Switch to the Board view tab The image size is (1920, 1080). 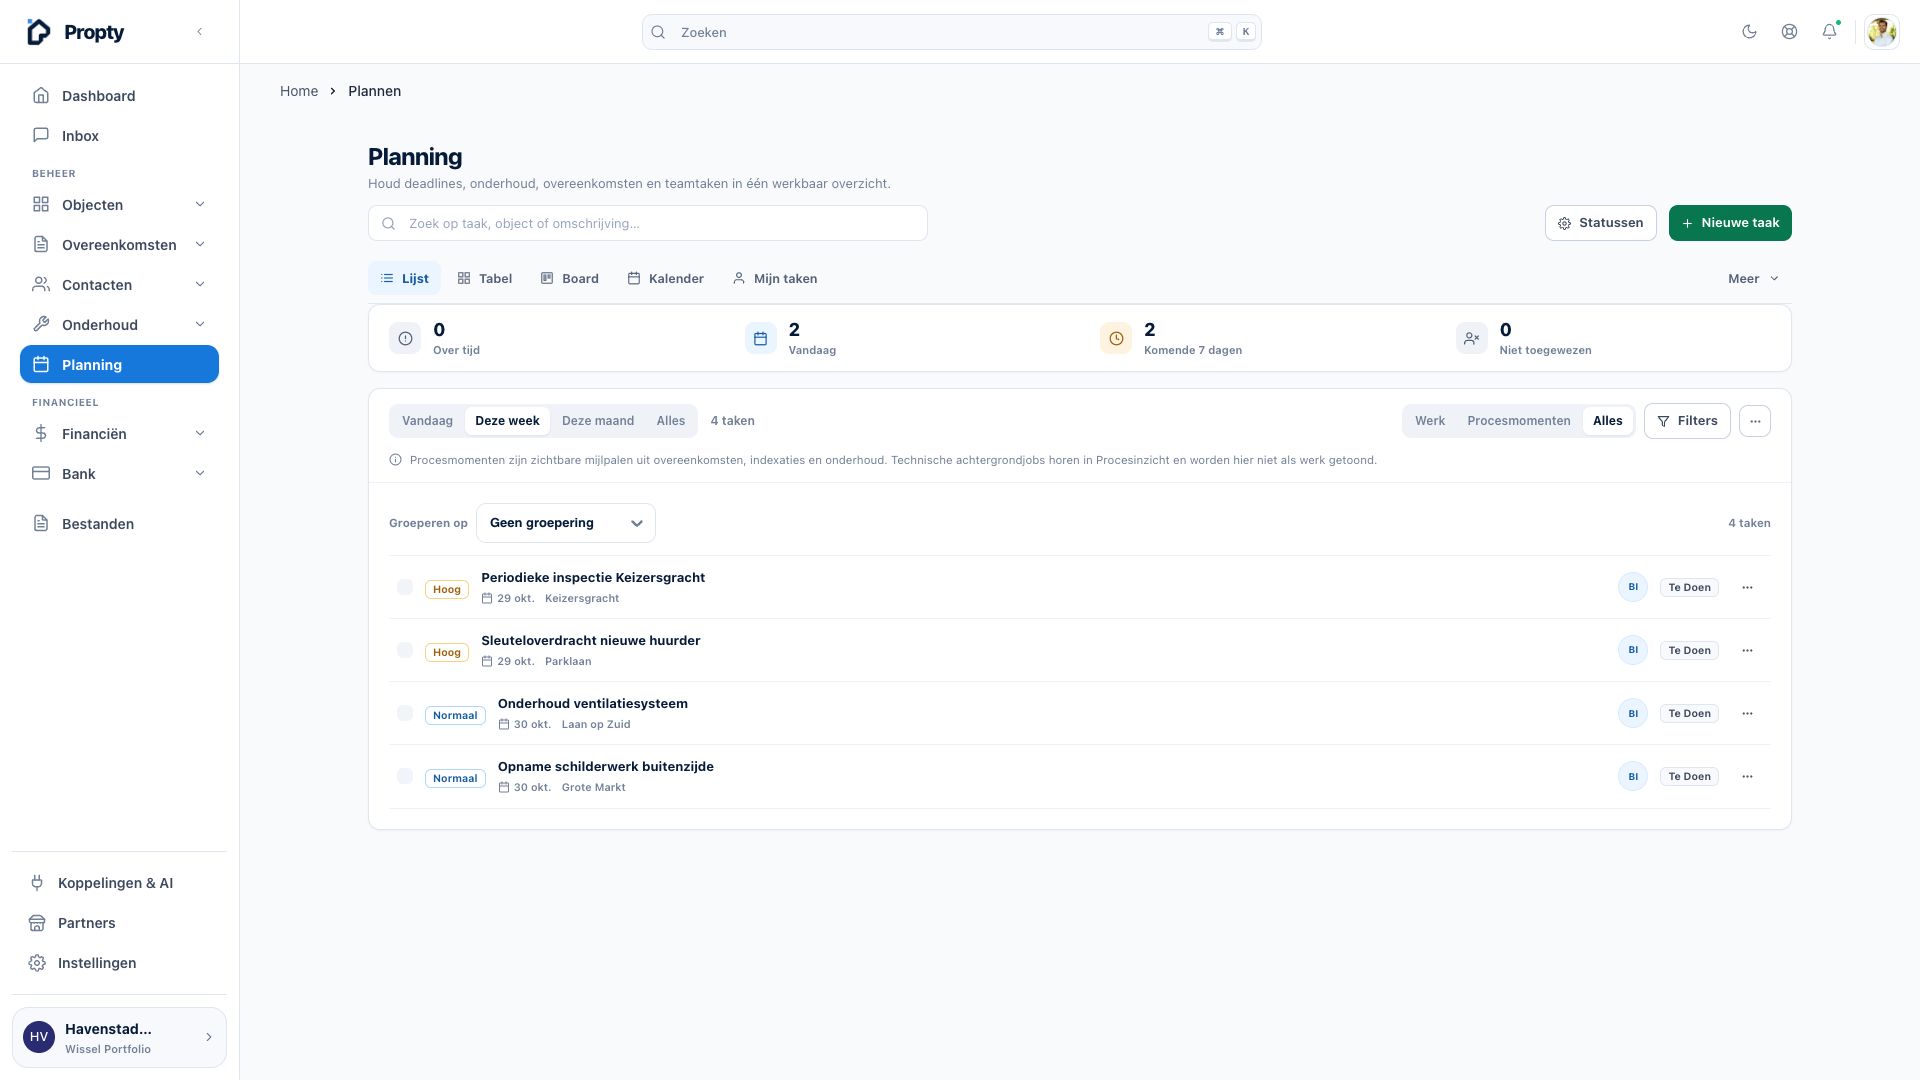pyautogui.click(x=569, y=279)
